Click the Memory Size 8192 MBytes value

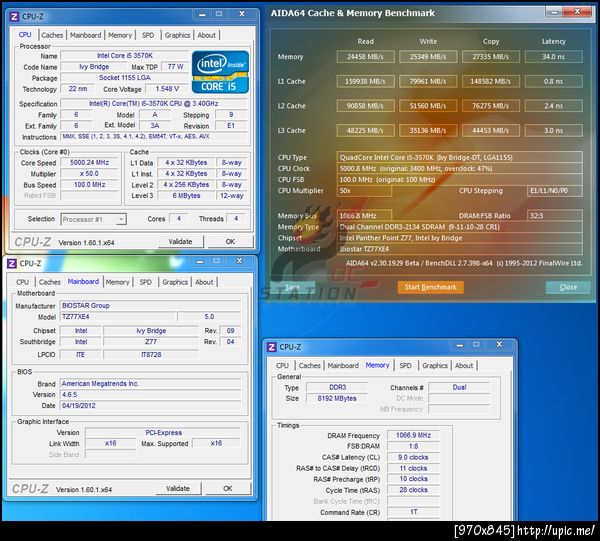[337, 398]
